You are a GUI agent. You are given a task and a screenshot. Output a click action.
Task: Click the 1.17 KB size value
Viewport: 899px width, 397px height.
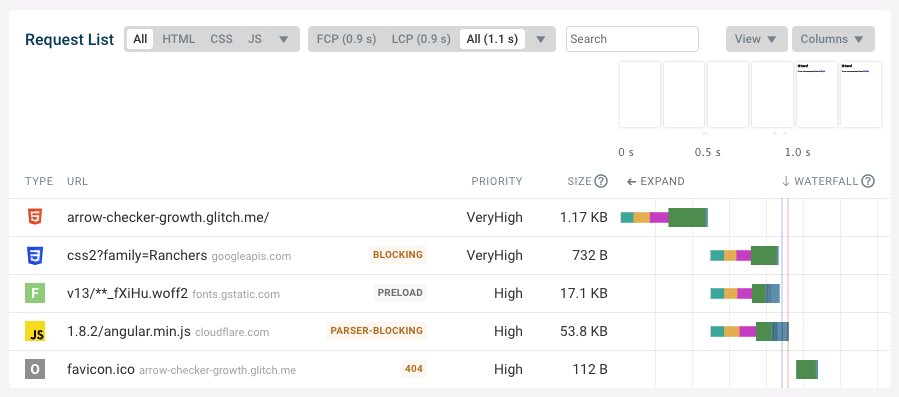click(584, 217)
